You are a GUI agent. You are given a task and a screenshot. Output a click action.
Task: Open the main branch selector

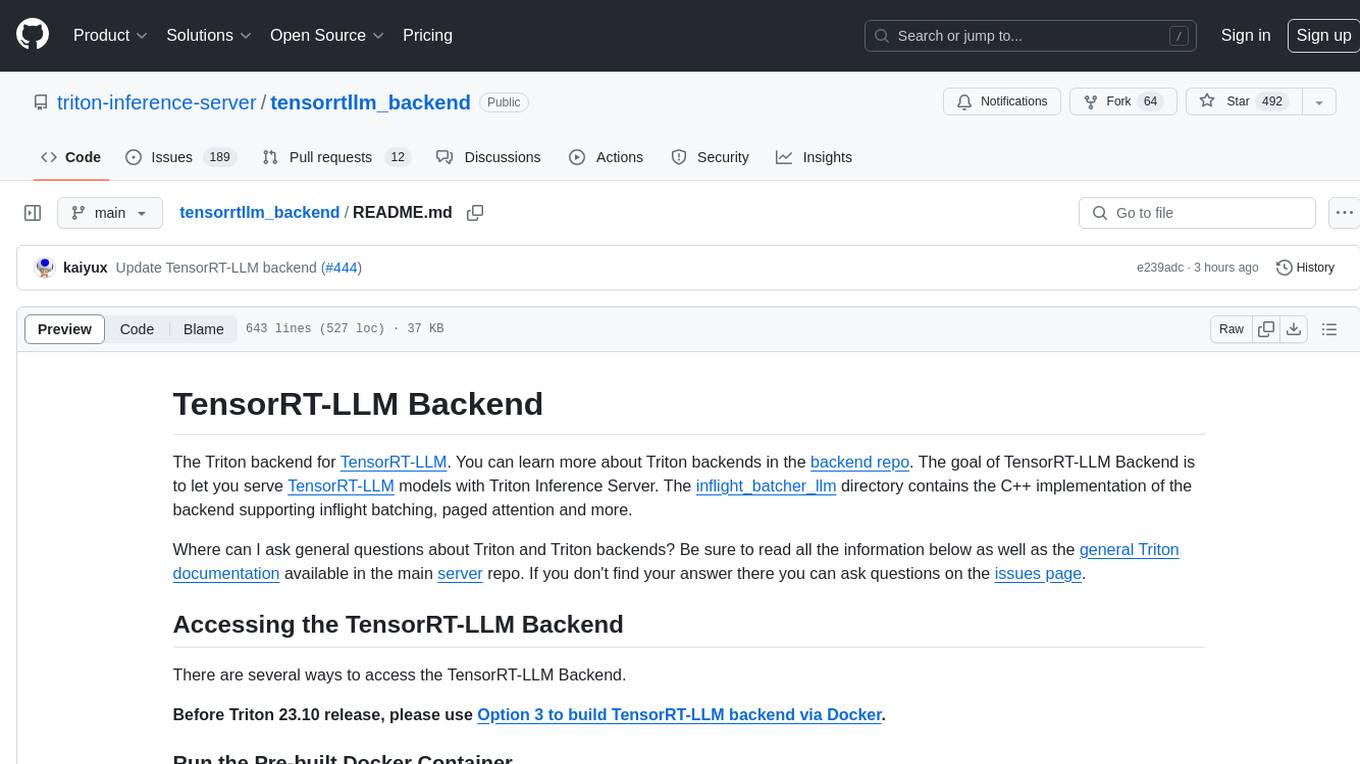[x=109, y=213]
